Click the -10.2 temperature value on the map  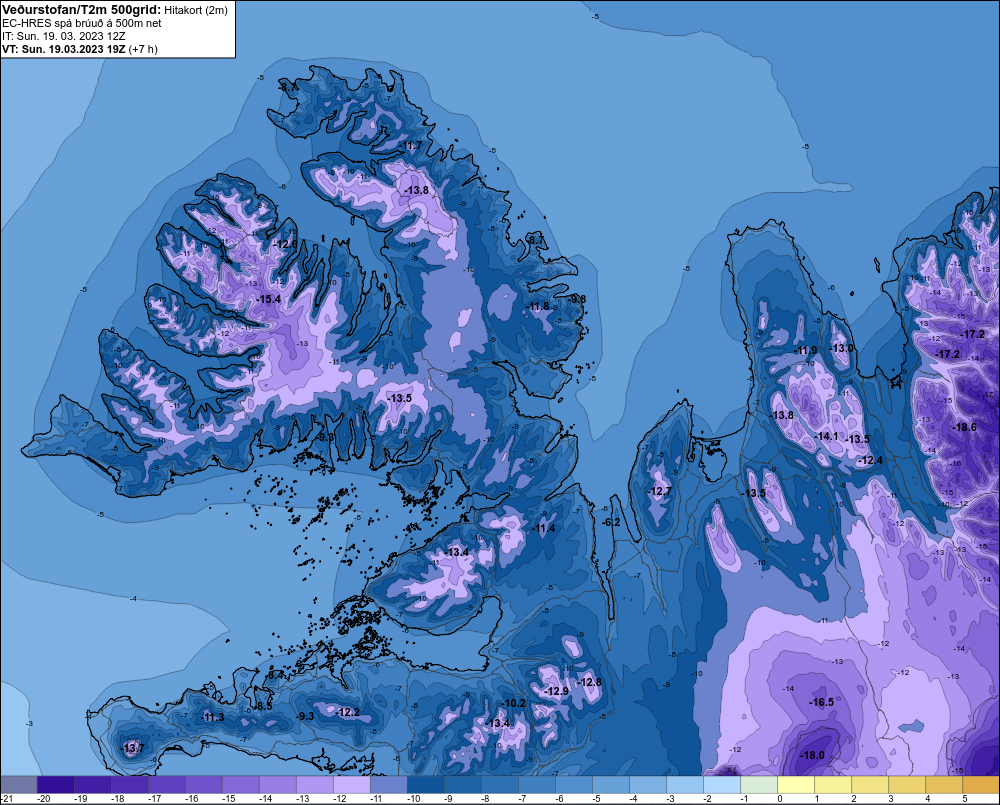pyautogui.click(x=513, y=704)
